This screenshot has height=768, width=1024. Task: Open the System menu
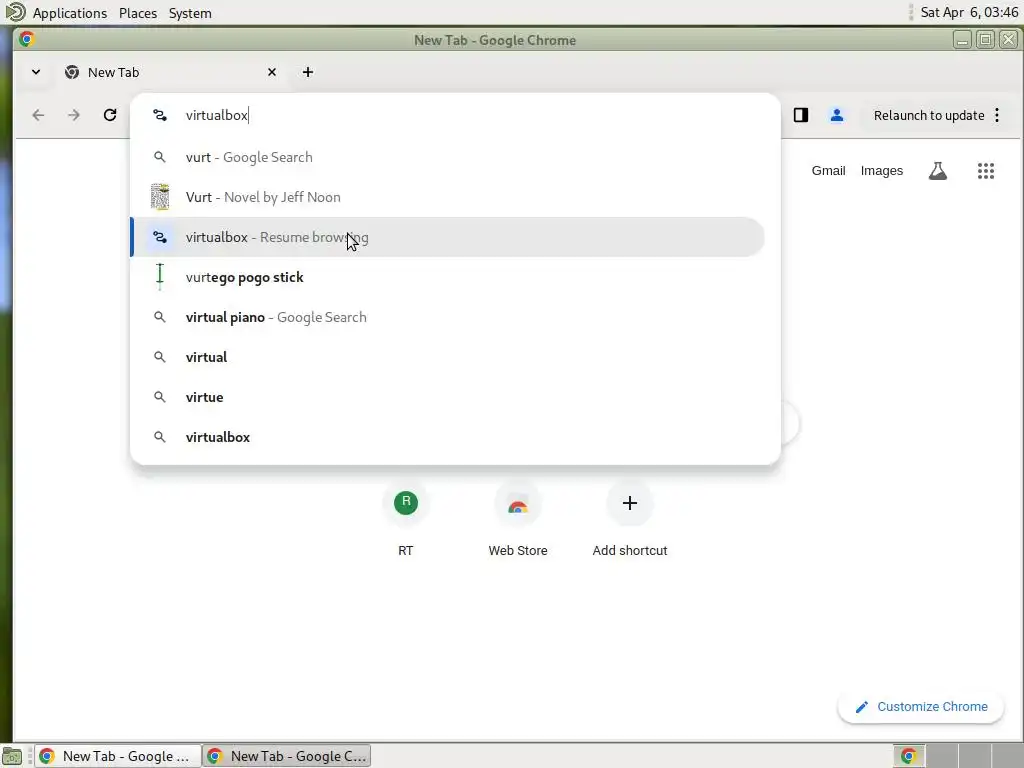190,13
